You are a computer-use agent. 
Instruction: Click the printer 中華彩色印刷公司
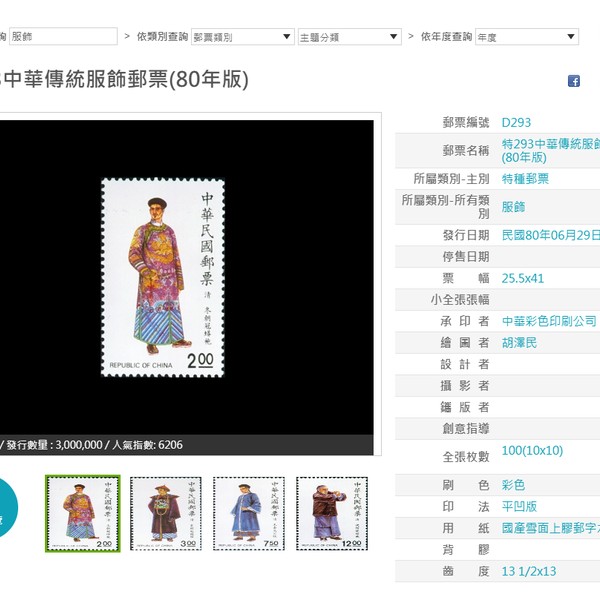(549, 321)
